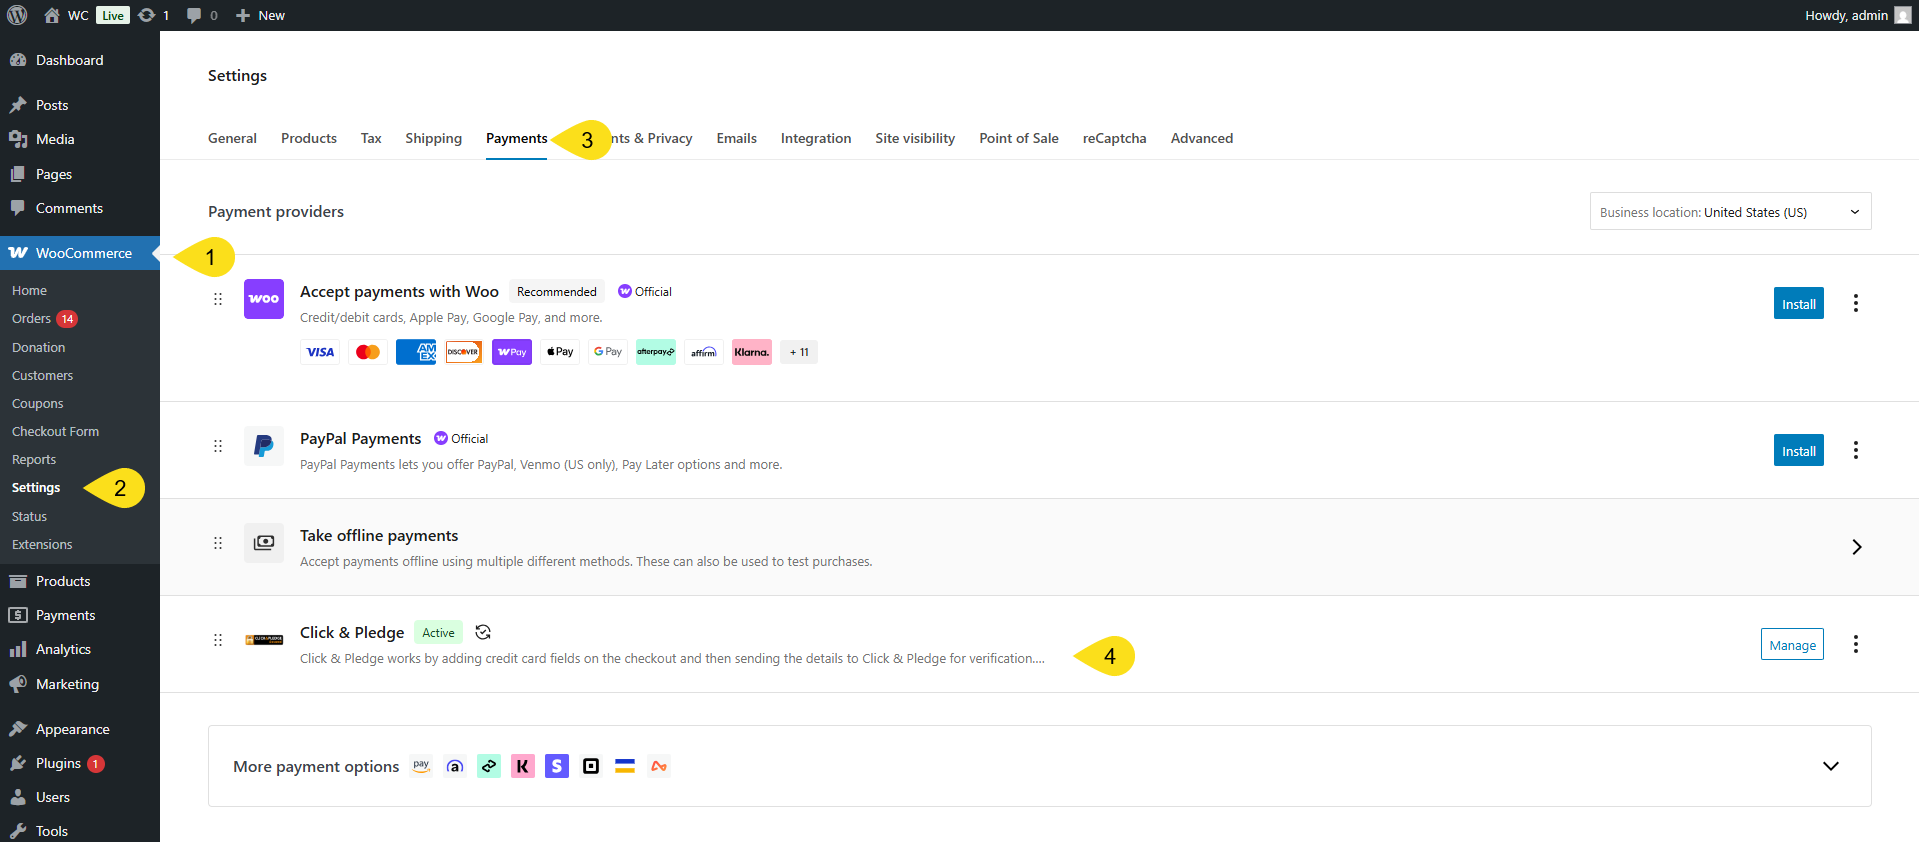
Task: Click the offline payments cash icon
Action: [264, 543]
